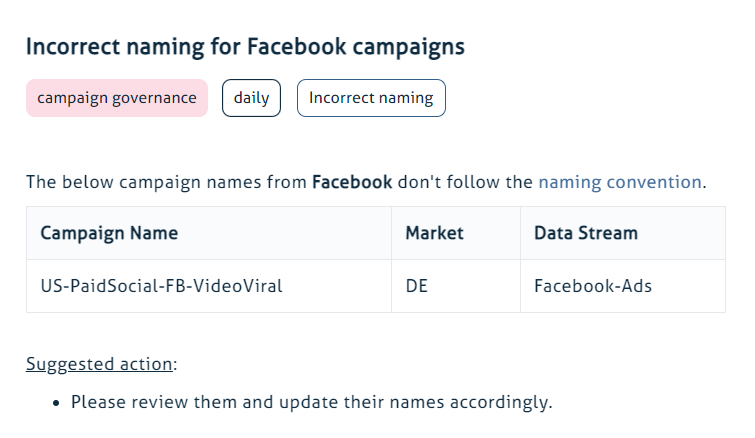Viewport: 755px width, 438px height.
Task: Click the bold 'Facebook' word in description
Action: pos(353,182)
